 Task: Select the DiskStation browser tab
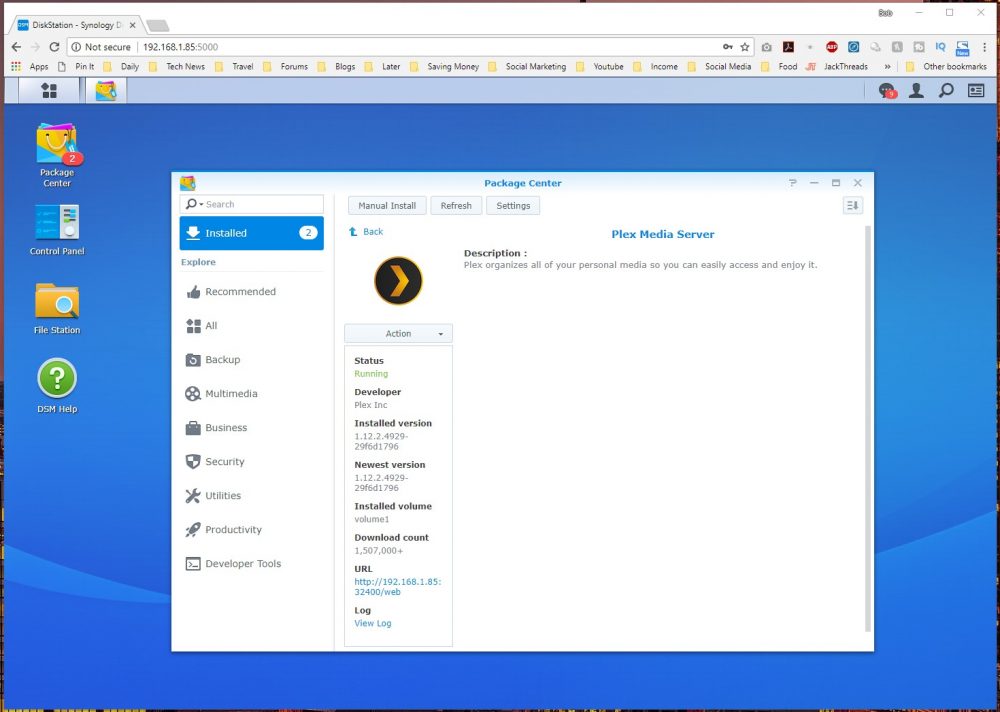[77, 26]
